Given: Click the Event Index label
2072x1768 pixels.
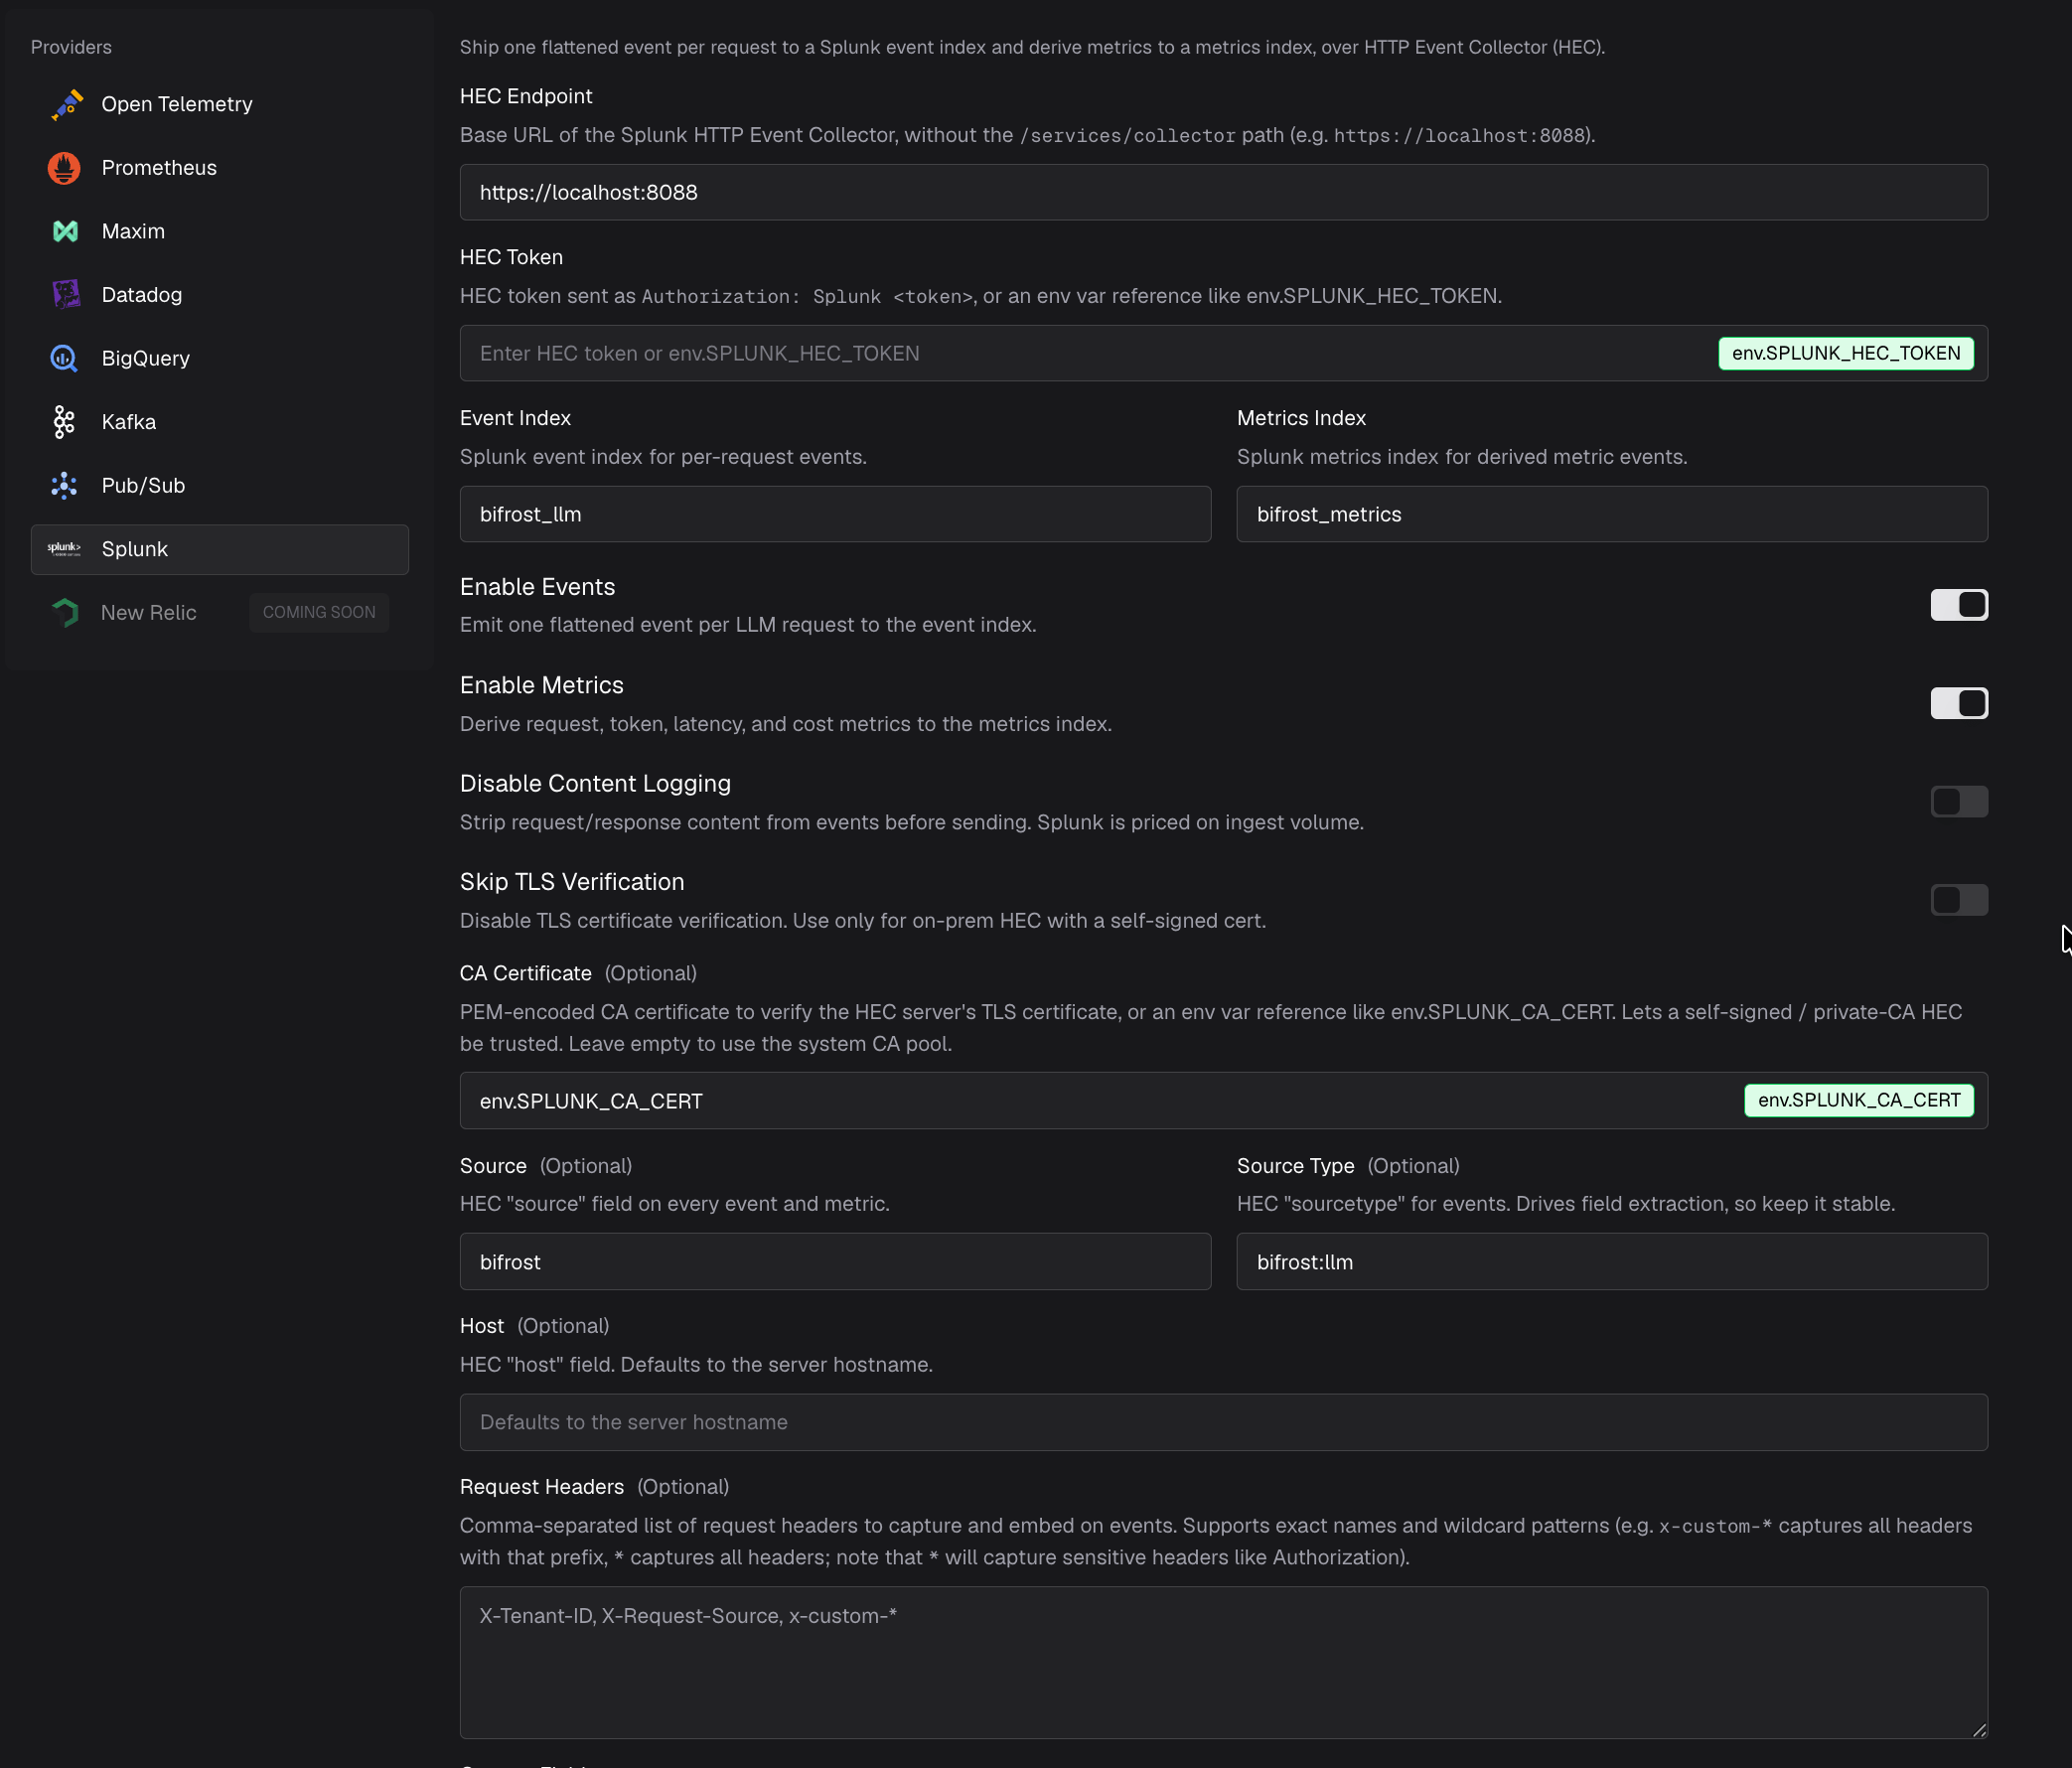Looking at the screenshot, I should 515,418.
